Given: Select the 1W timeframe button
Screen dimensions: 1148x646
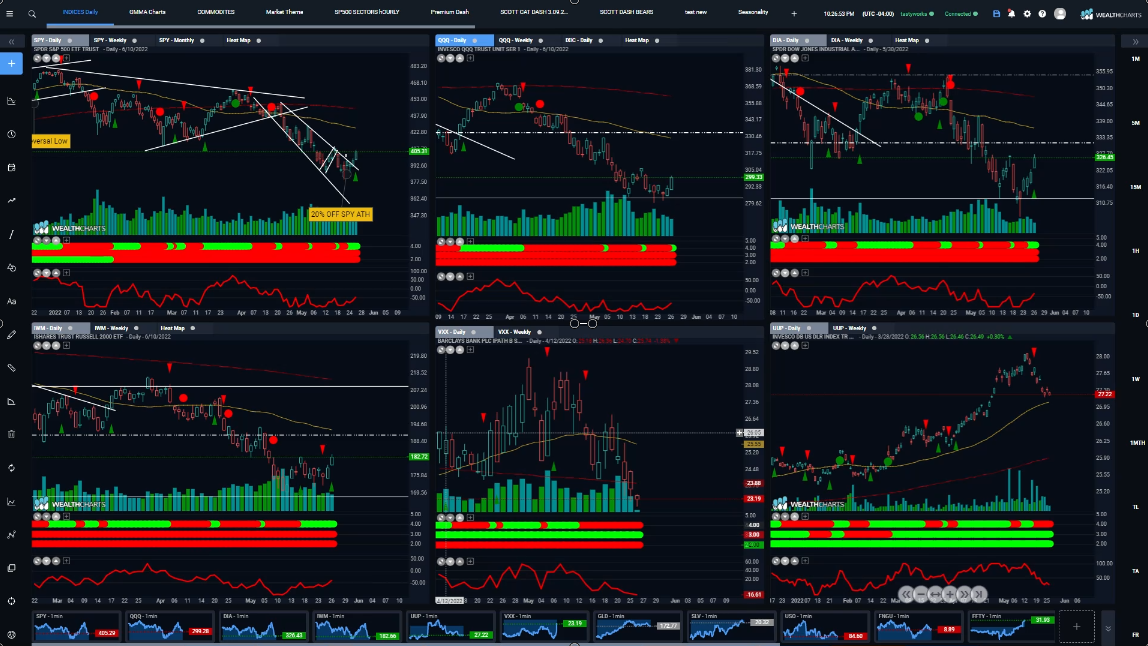Looking at the screenshot, I should pyautogui.click(x=1136, y=379).
